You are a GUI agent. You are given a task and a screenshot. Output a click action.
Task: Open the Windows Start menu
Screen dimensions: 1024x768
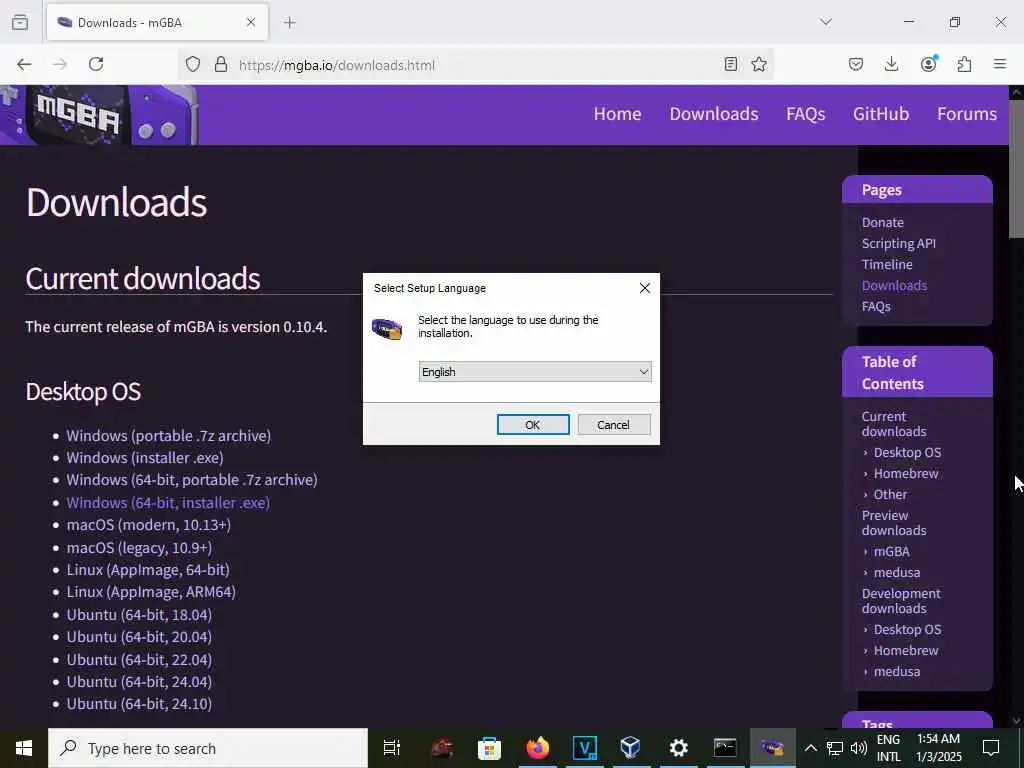point(24,748)
